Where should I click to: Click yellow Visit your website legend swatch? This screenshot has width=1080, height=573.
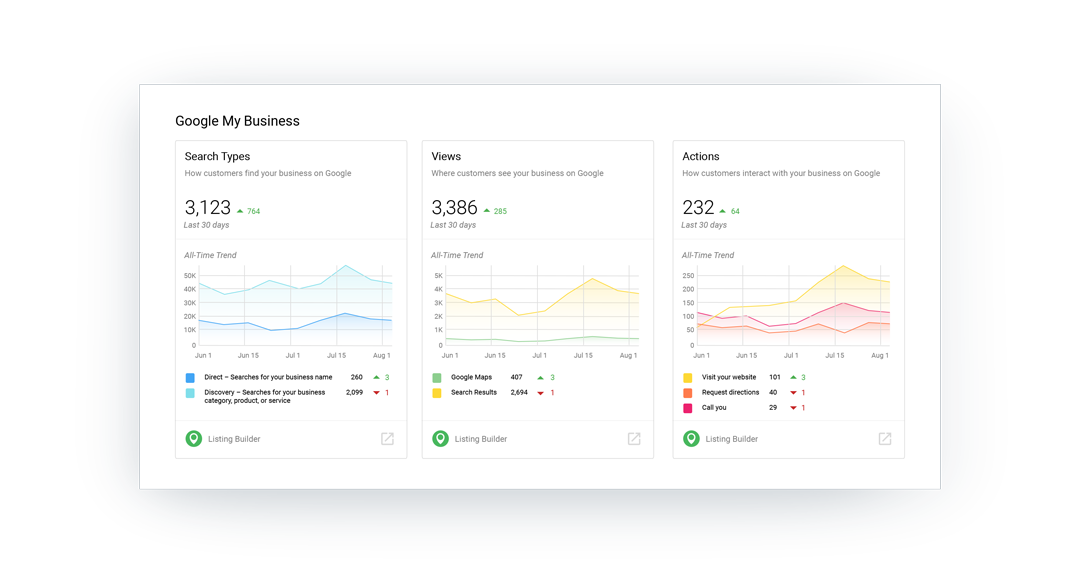[x=687, y=377]
